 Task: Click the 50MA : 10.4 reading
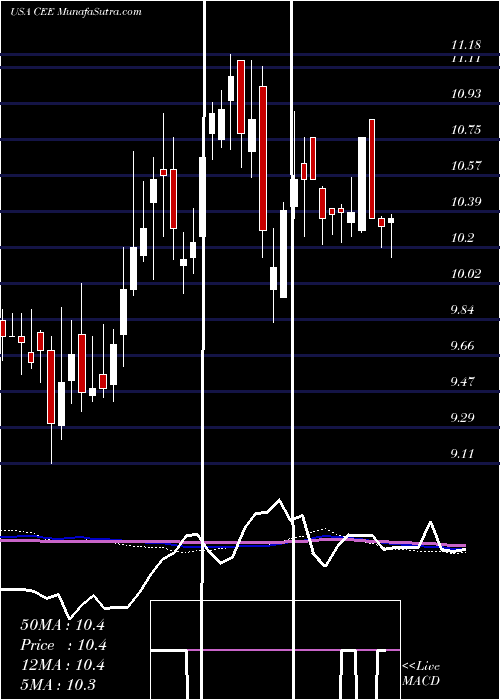click(x=62, y=625)
